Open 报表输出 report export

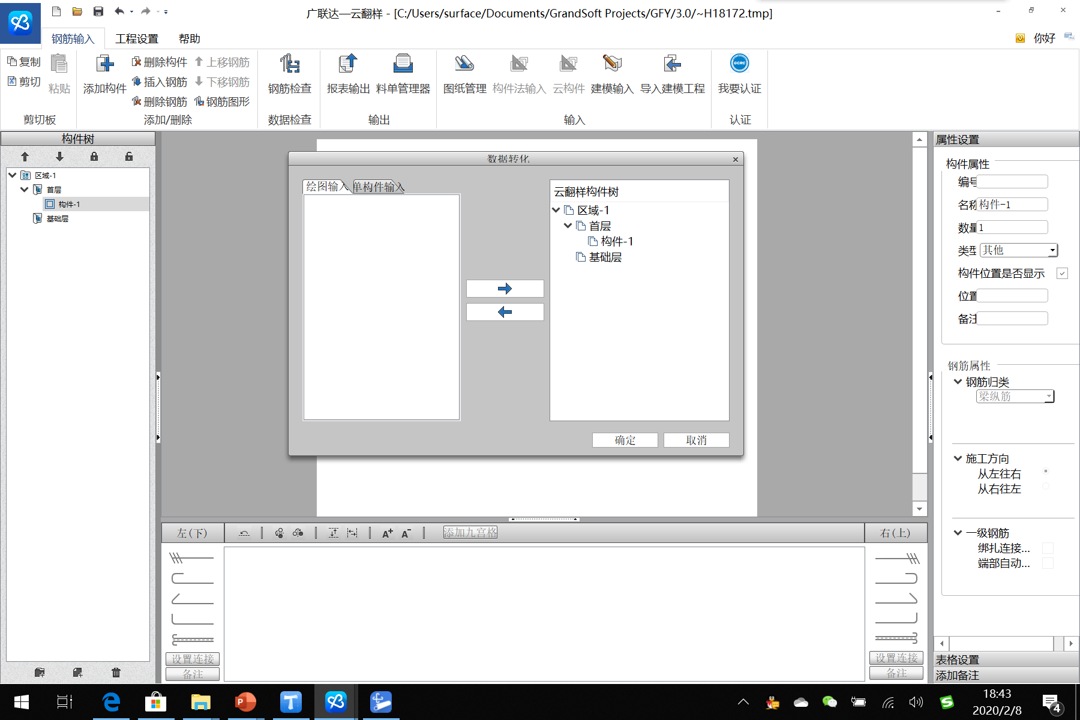(348, 74)
